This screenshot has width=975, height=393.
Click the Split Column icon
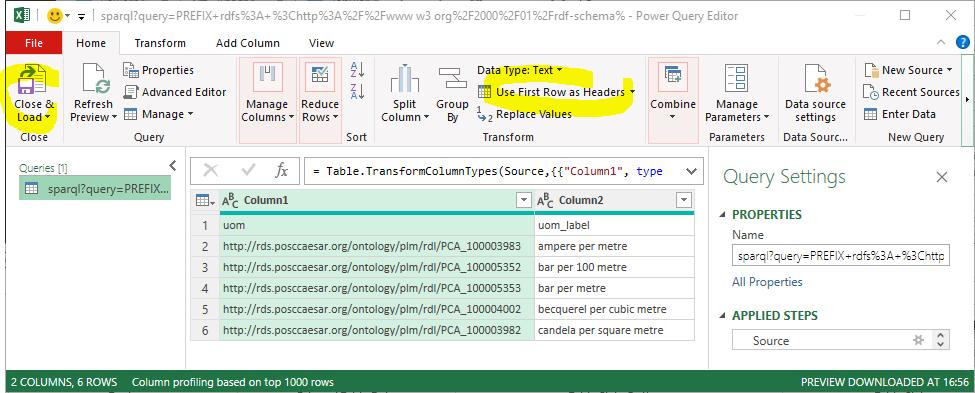tap(405, 79)
